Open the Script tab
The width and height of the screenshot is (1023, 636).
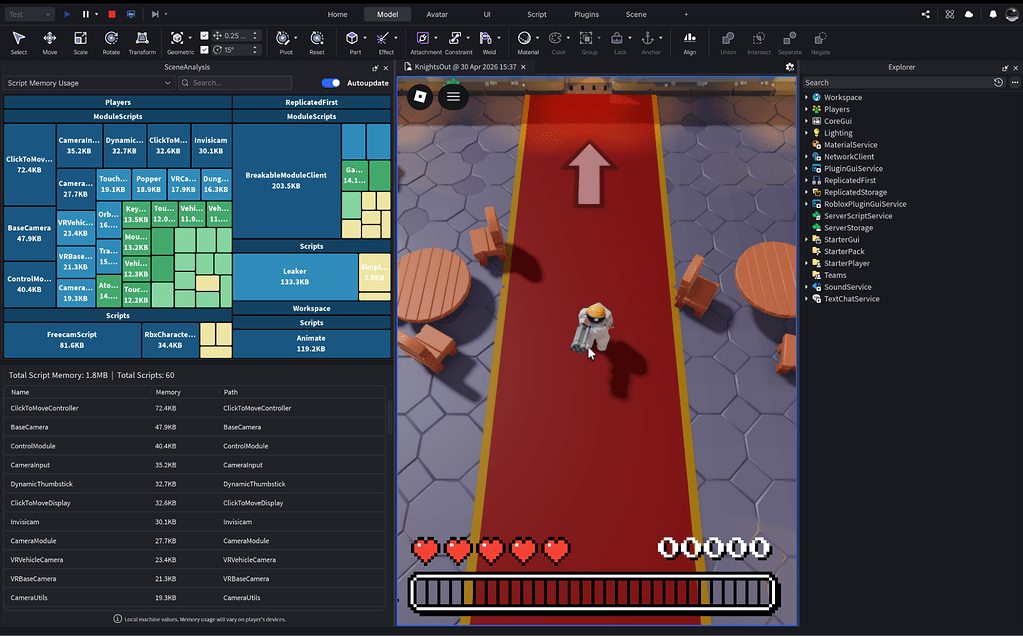pos(537,14)
